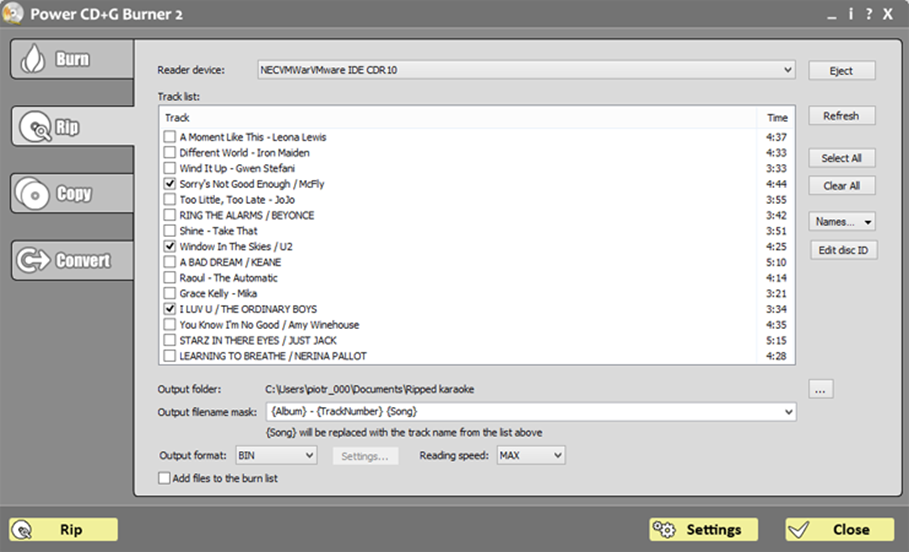The image size is (909, 552).
Task: Switch to the Rip tab
Action: tap(73, 126)
